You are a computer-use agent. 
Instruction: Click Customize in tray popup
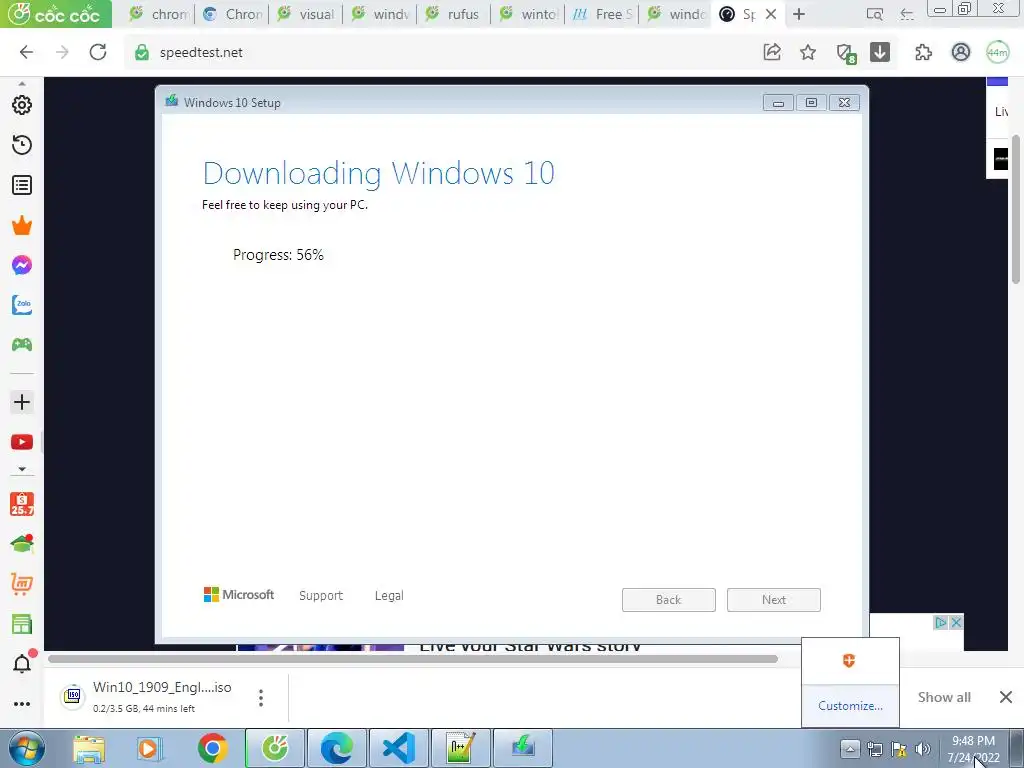[850, 706]
